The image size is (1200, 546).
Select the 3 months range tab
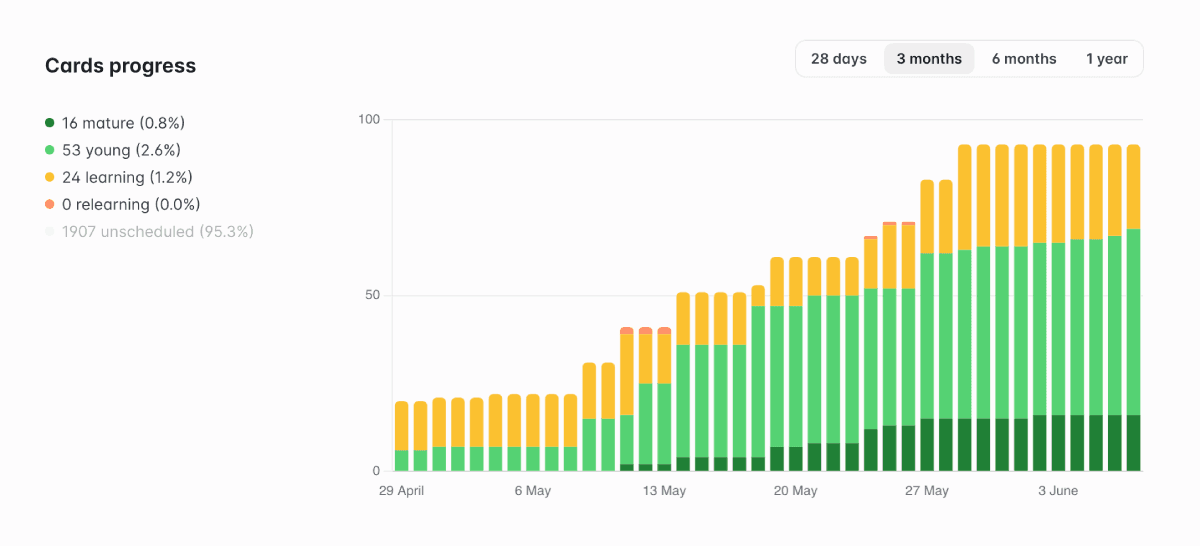point(929,59)
